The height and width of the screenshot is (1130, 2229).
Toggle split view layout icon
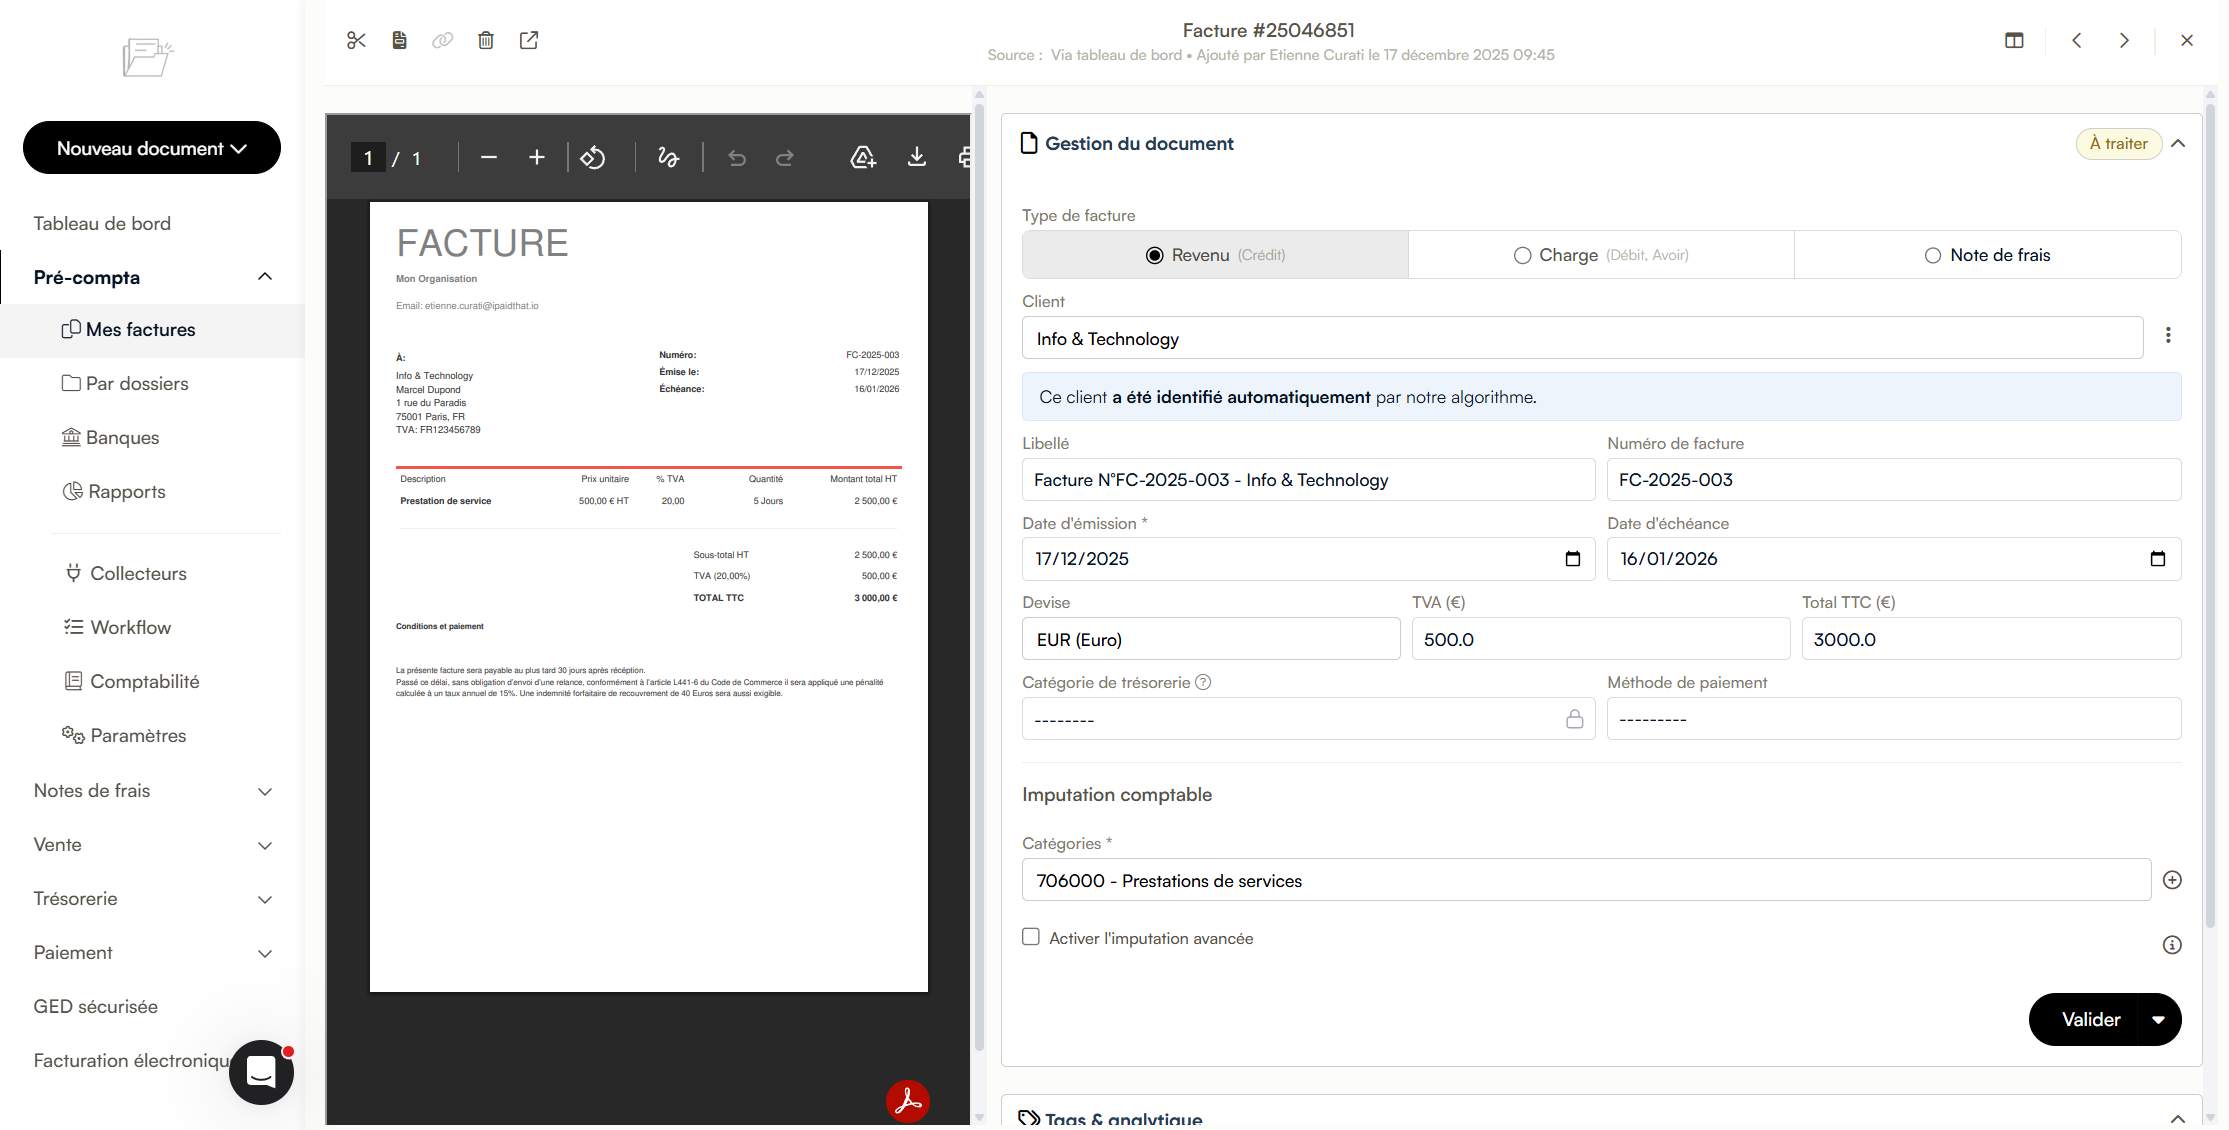coord(2014,40)
